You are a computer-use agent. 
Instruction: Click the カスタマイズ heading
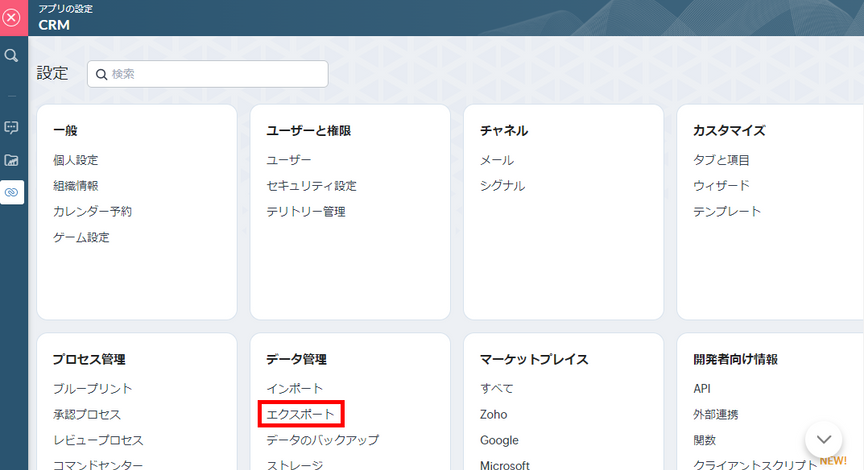point(730,131)
